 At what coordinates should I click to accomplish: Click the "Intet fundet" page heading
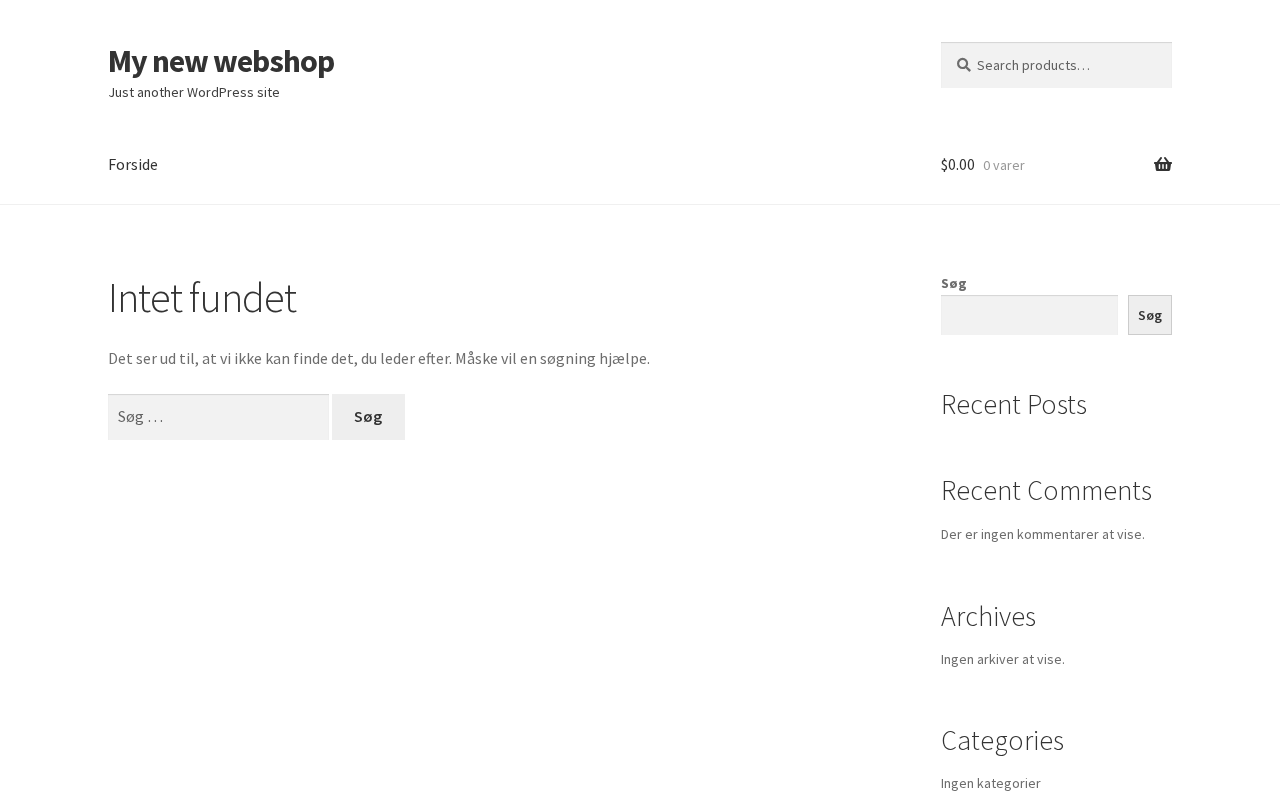[x=202, y=298]
